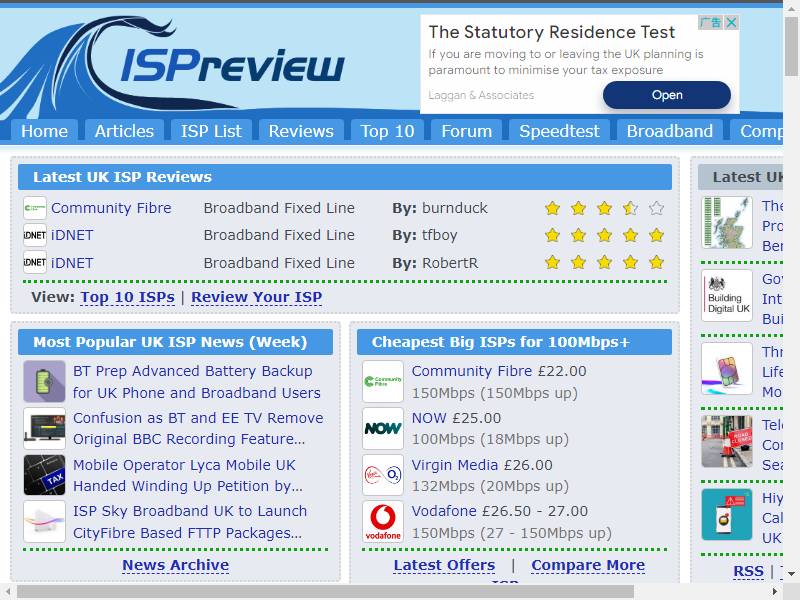The height and width of the screenshot is (600, 800).
Task: Open the Broadband tab
Action: click(x=670, y=131)
